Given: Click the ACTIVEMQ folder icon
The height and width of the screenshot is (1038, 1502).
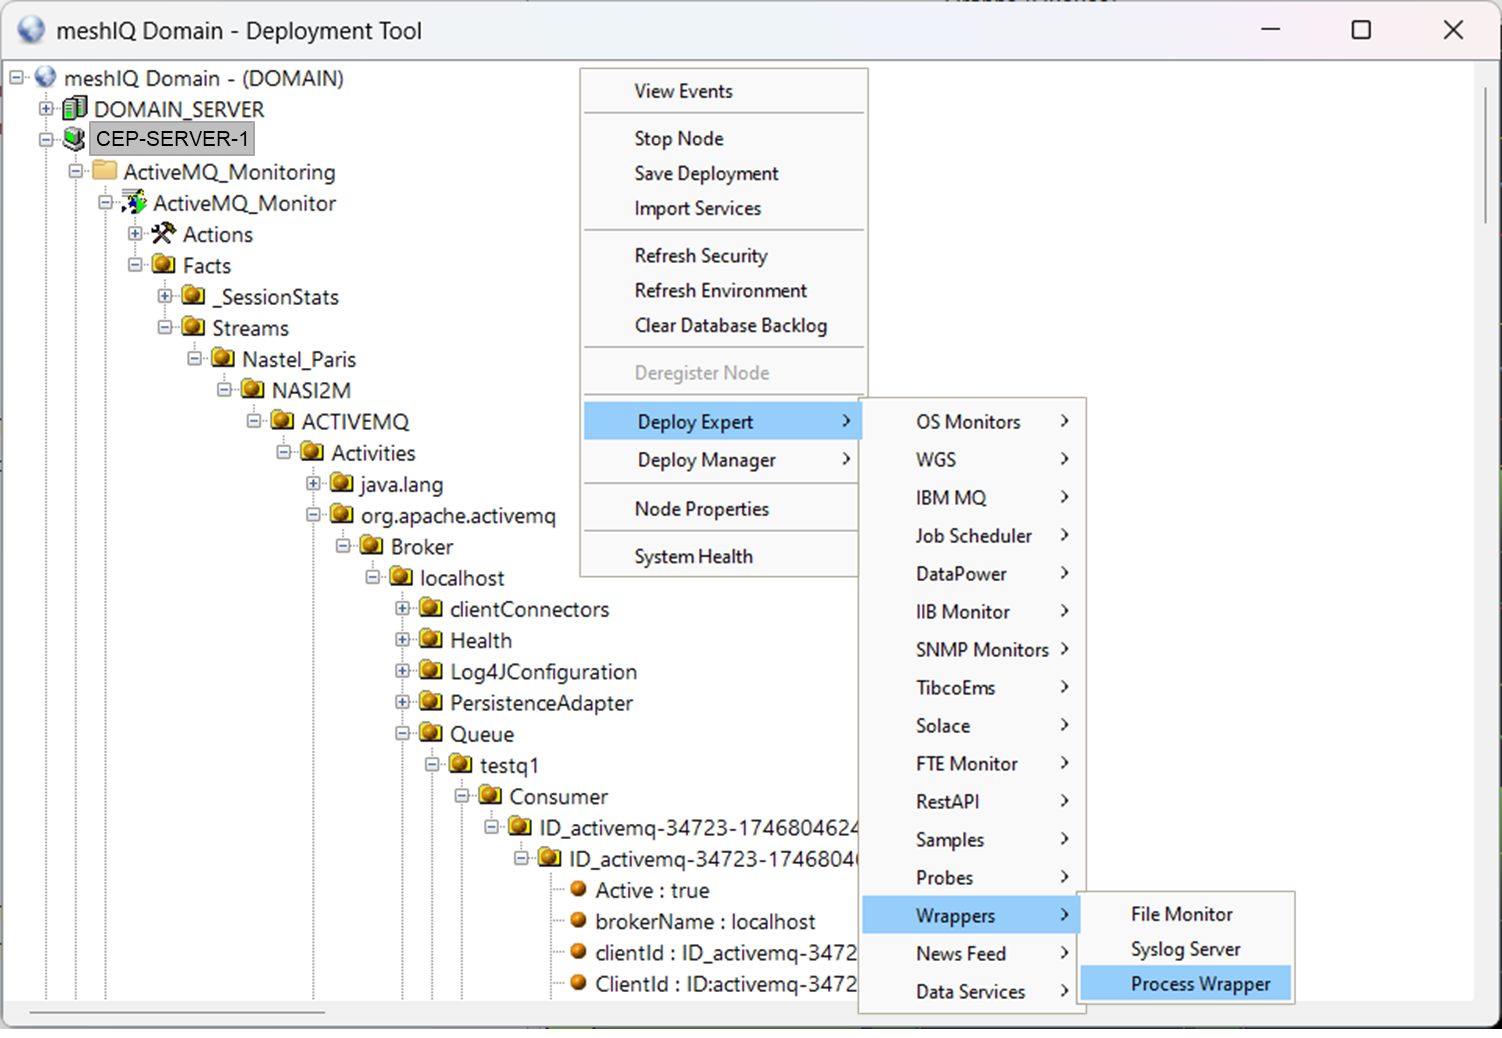Looking at the screenshot, I should pos(283,420).
